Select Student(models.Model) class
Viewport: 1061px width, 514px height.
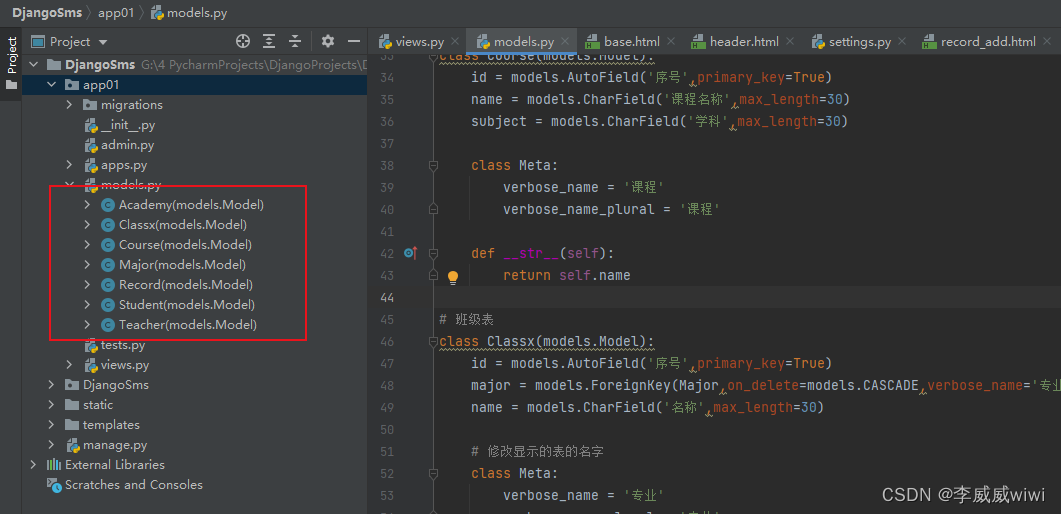(187, 305)
